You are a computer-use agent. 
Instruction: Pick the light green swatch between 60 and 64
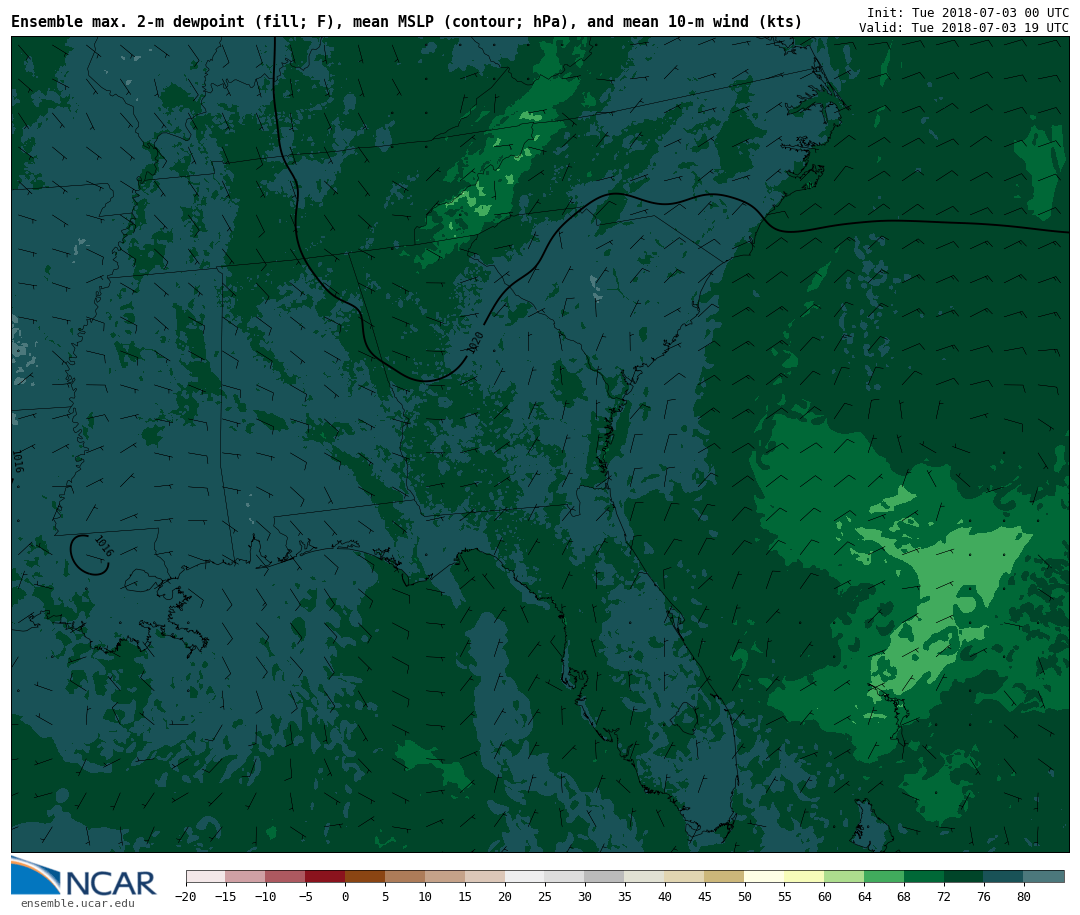[844, 876]
